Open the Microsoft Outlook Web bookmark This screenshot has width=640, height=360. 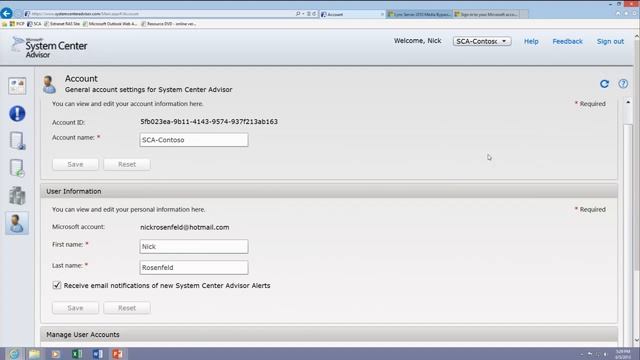110,24
